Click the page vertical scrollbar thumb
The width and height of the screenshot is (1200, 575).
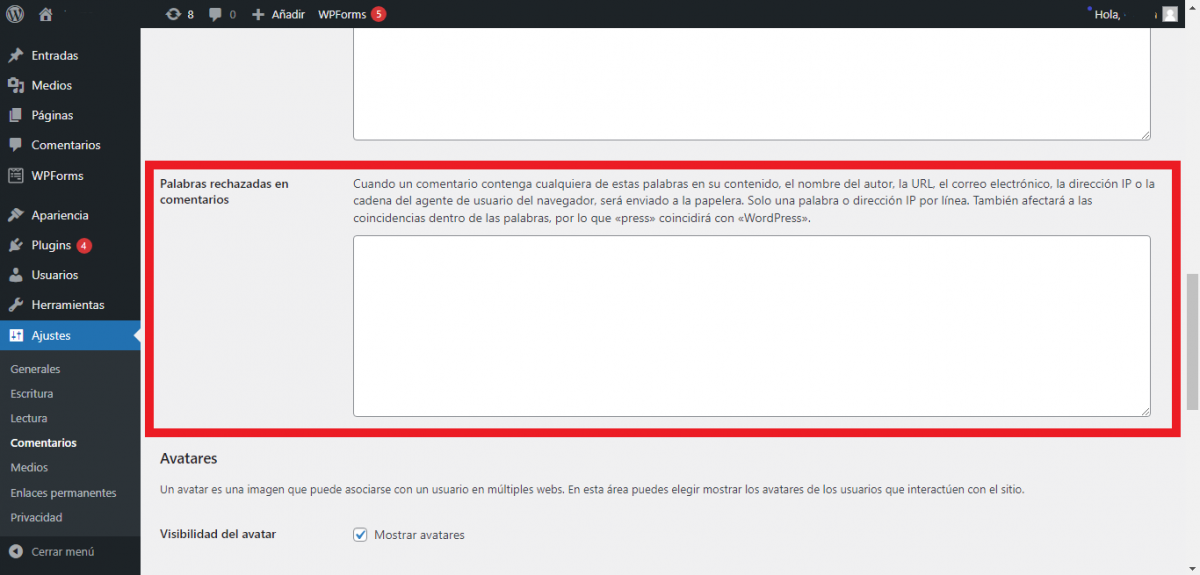1192,340
